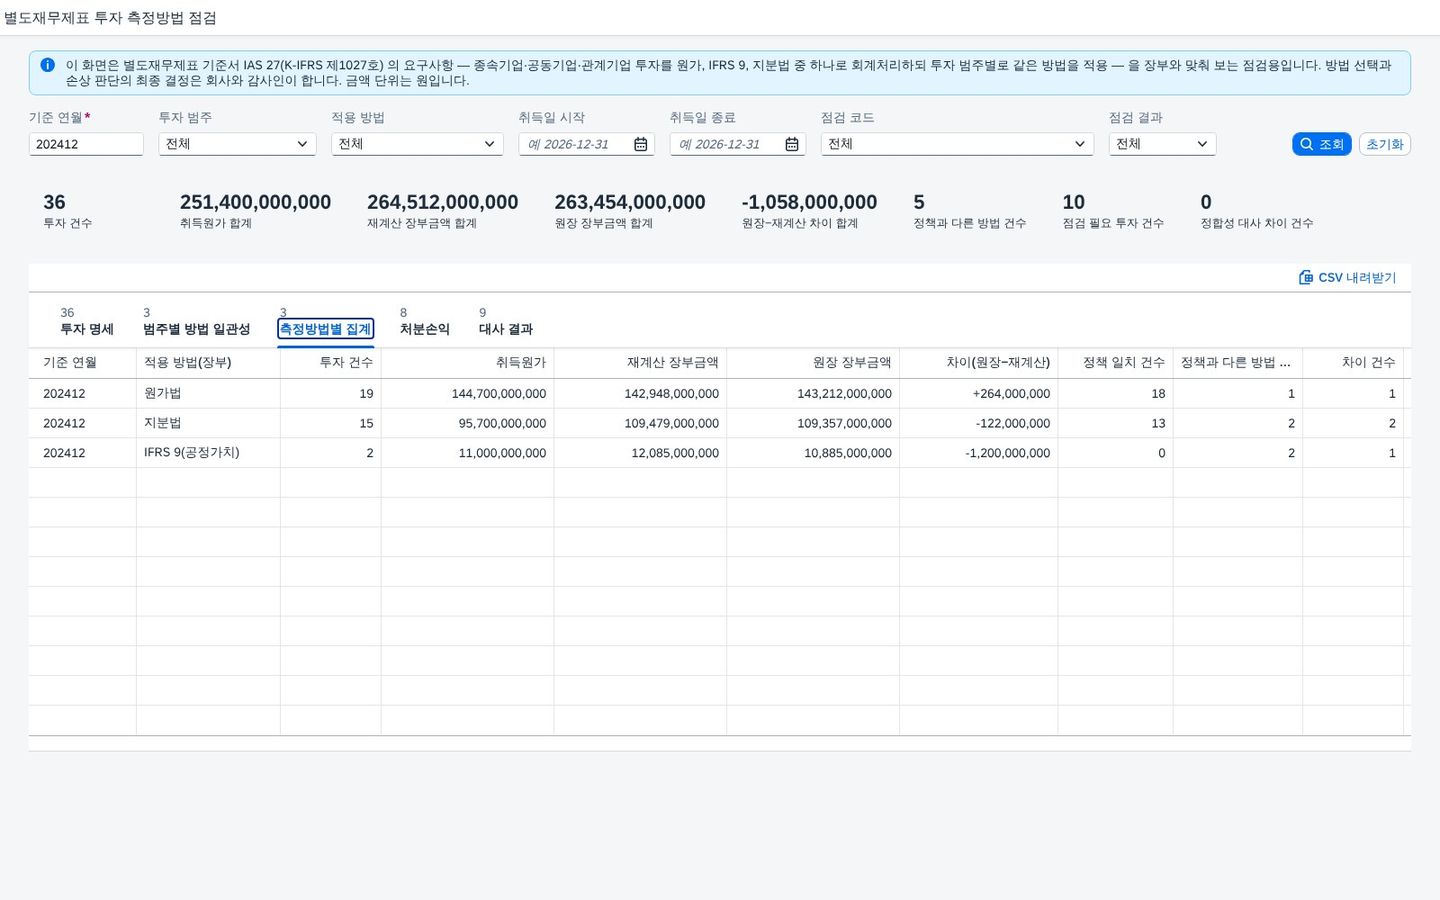
Task: Click the 10,885,000,000 원장 cell
Action: (813, 453)
